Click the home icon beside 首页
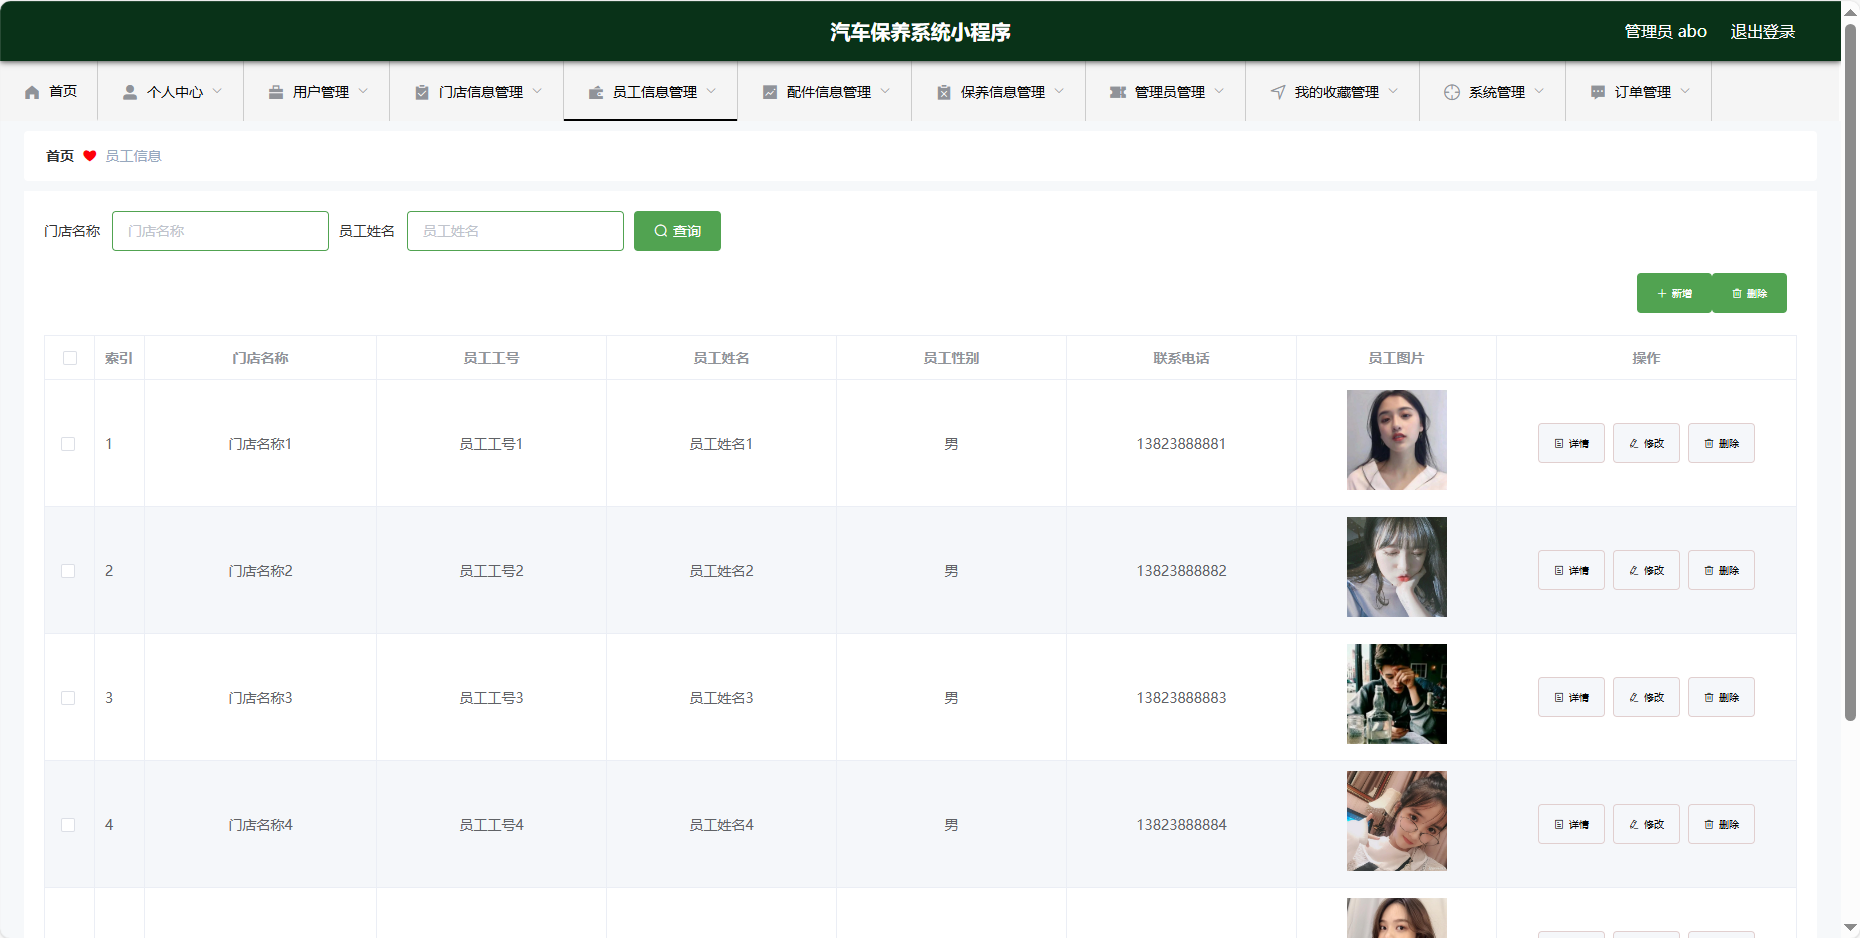 tap(32, 92)
